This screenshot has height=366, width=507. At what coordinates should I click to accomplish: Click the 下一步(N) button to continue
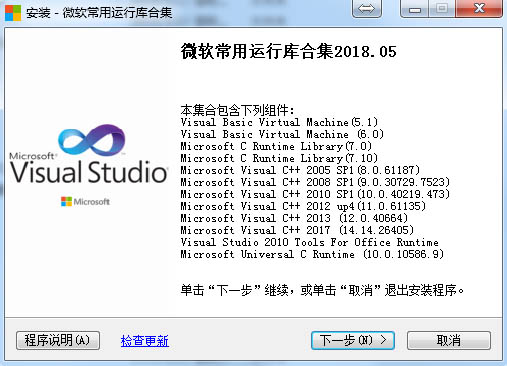click(x=353, y=340)
